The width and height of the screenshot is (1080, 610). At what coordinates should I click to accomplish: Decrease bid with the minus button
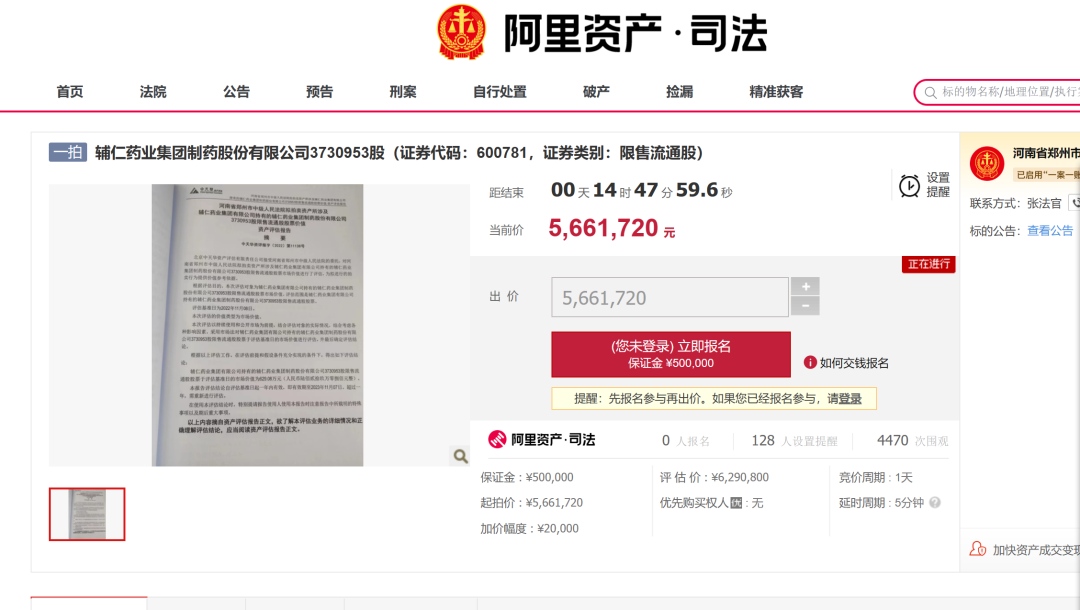[805, 307]
